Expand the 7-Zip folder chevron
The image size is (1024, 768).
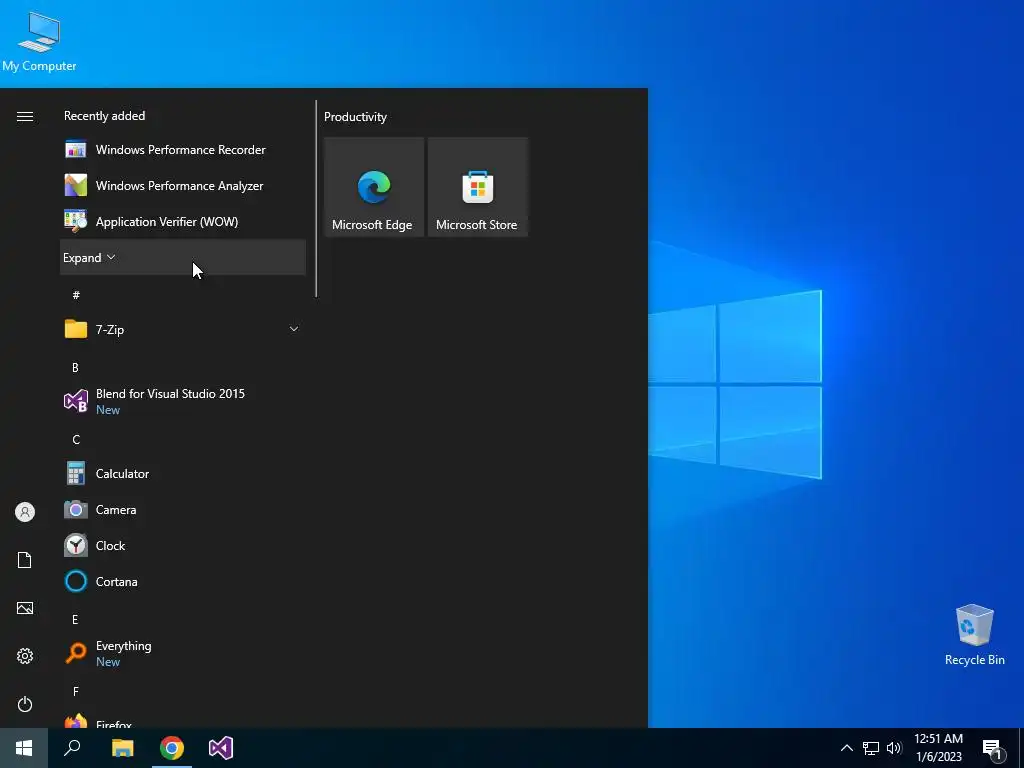click(x=294, y=329)
